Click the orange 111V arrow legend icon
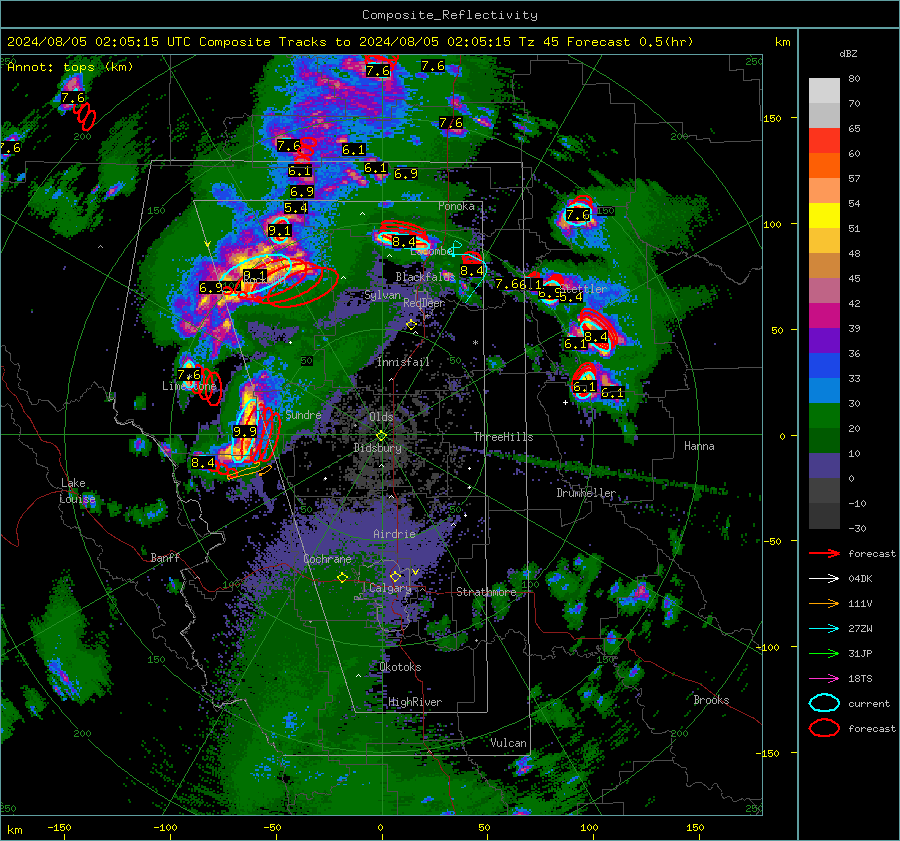Viewport: 900px width, 841px height. [824, 603]
